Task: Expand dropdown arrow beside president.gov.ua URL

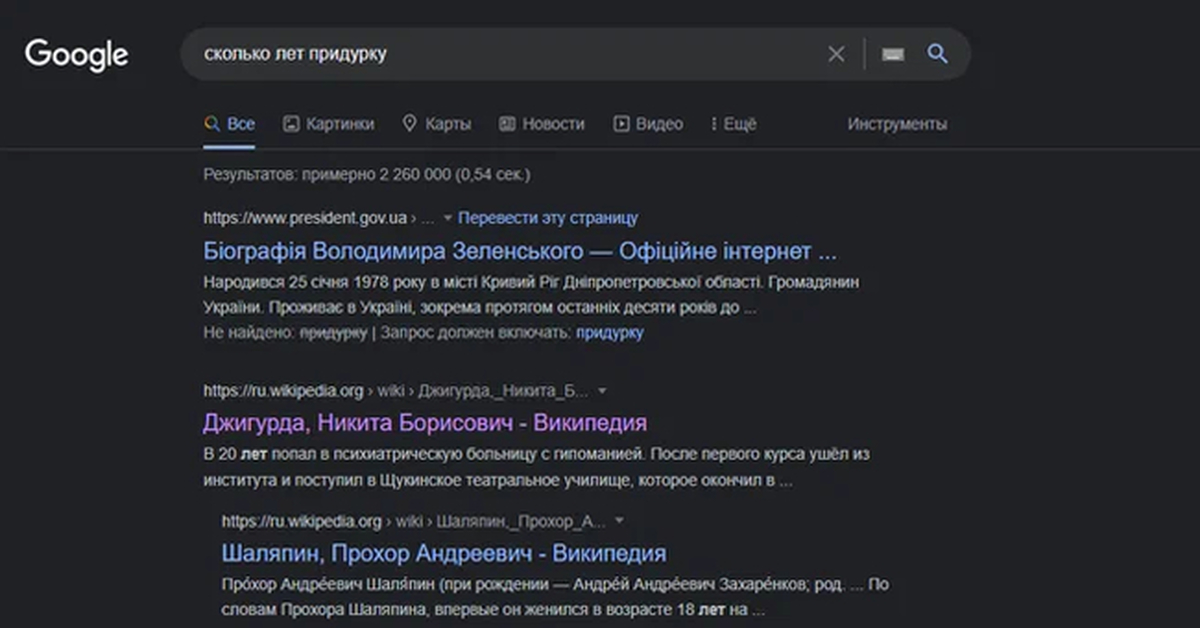Action: click(448, 218)
